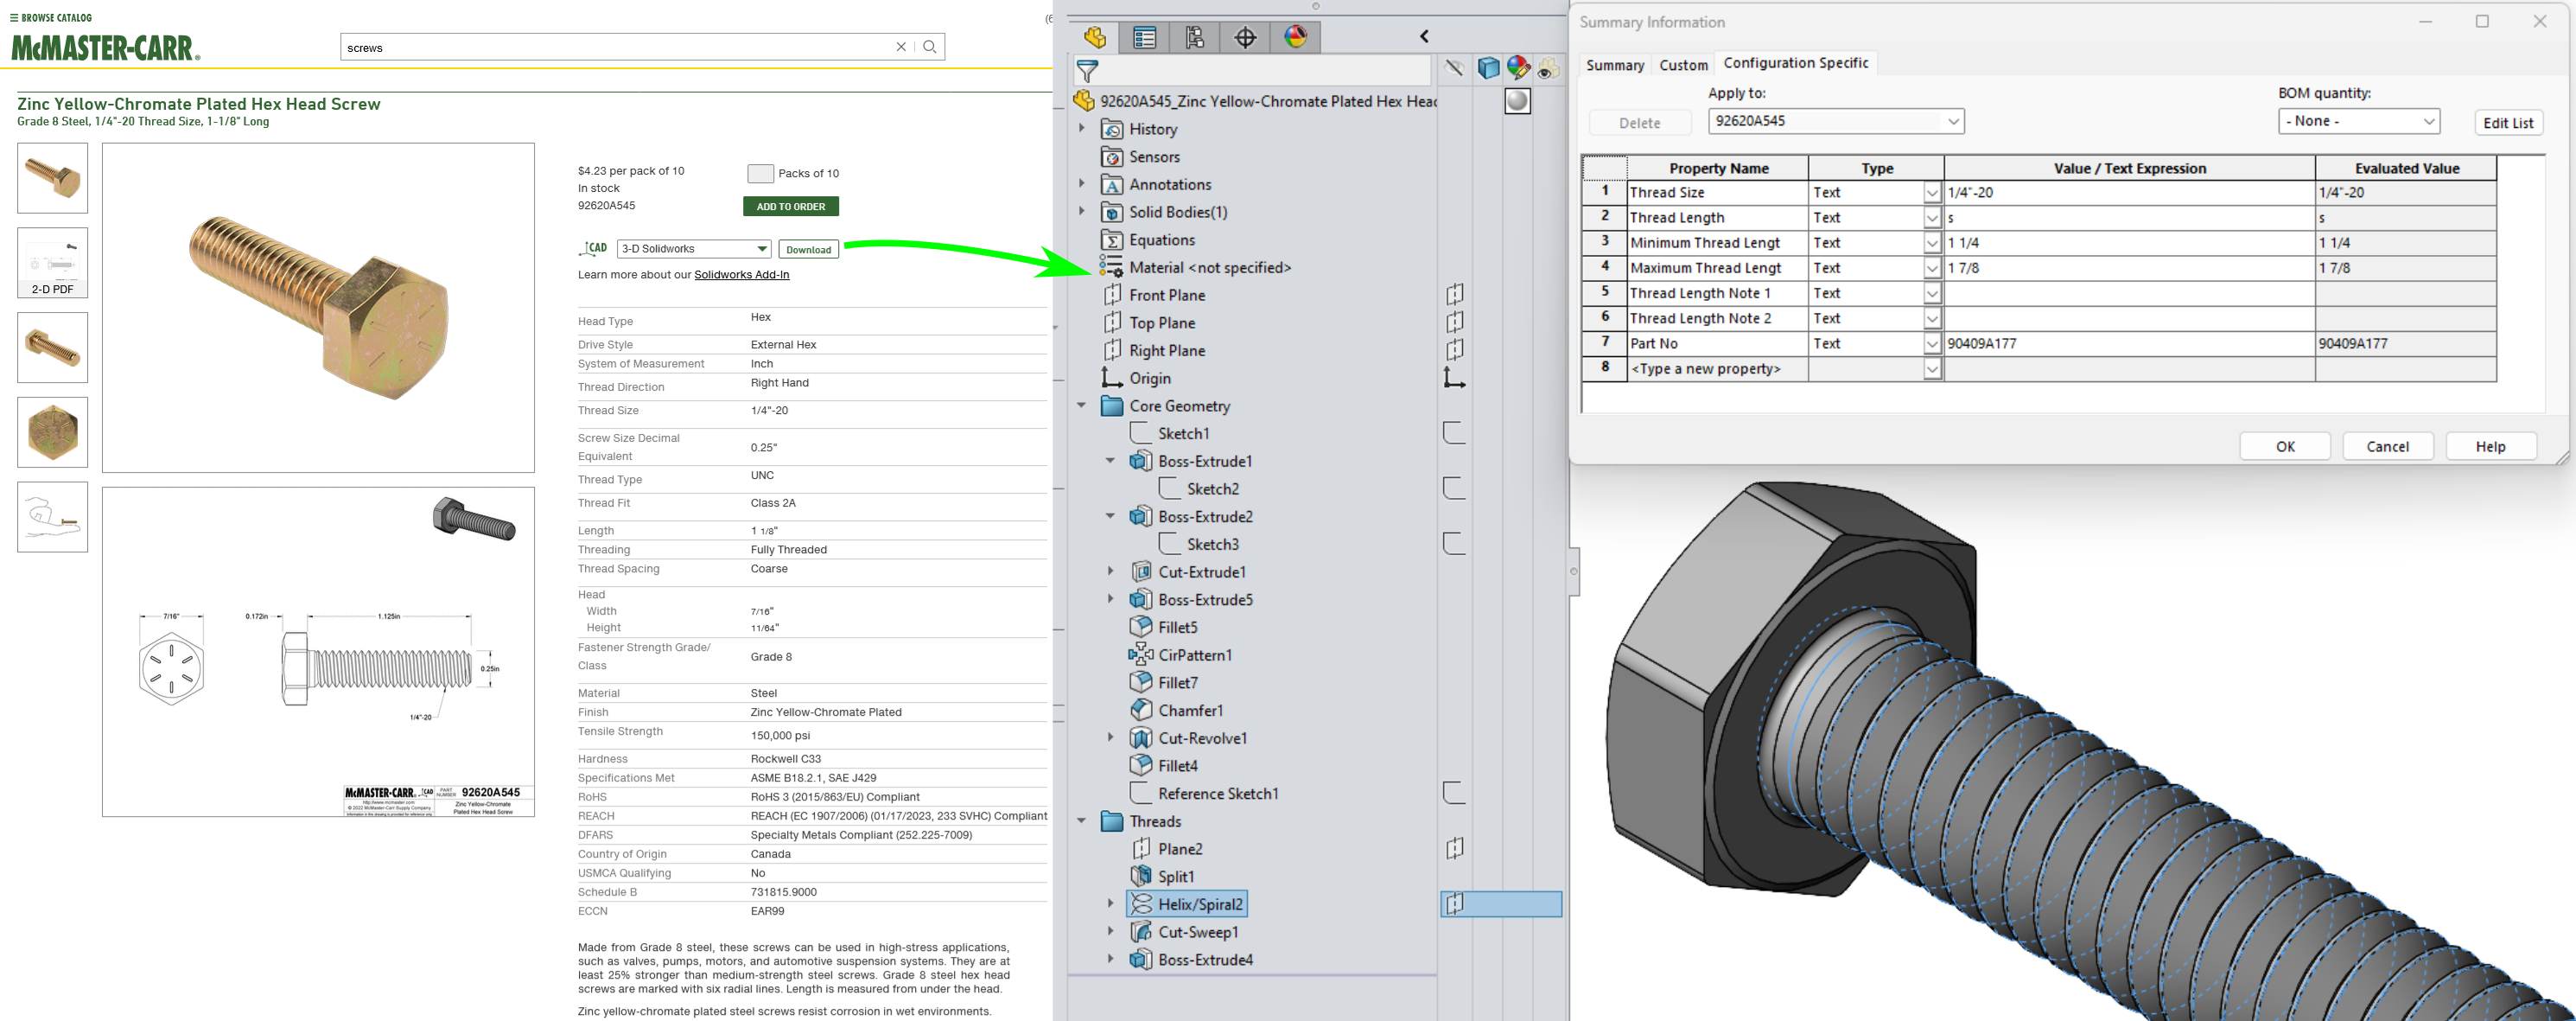Expand the Cut-Revolve1 feature

point(1110,737)
